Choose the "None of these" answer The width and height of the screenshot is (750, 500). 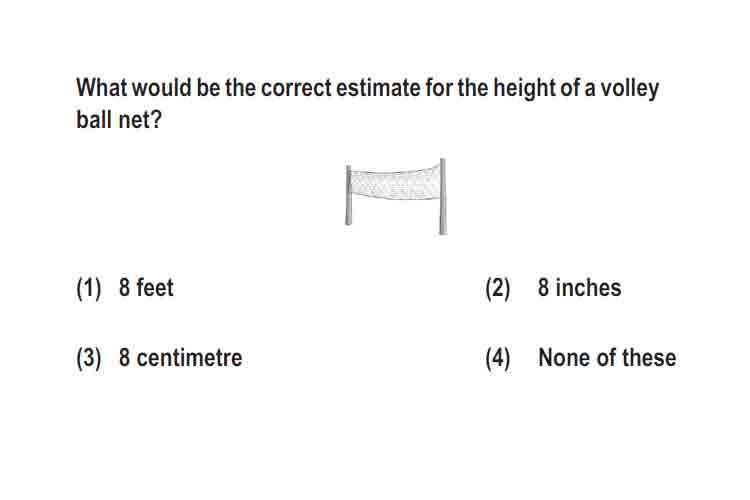[607, 357]
